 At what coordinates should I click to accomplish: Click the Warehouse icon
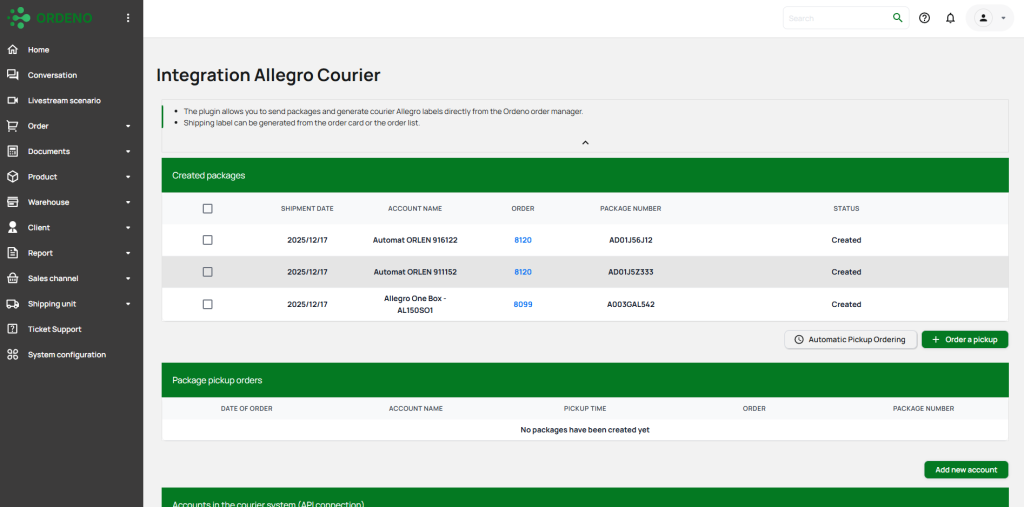coord(12,203)
